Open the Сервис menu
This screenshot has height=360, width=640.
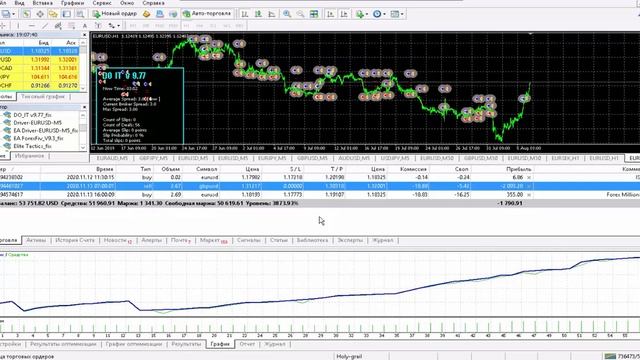[102, 3]
